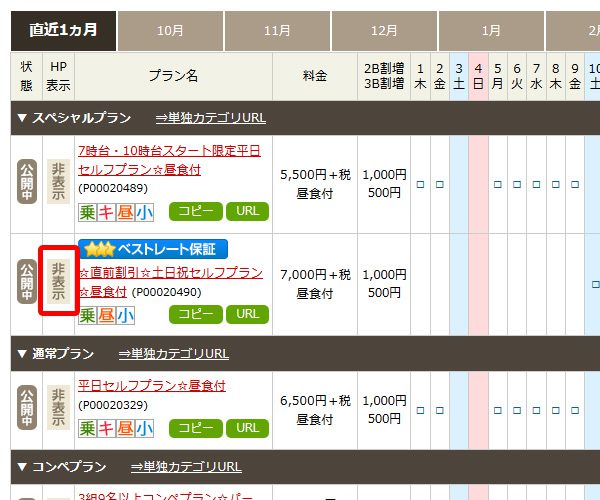This screenshot has height=500, width=600.
Task: Click the 小 icon for plan P00020490
Action: tap(125, 316)
